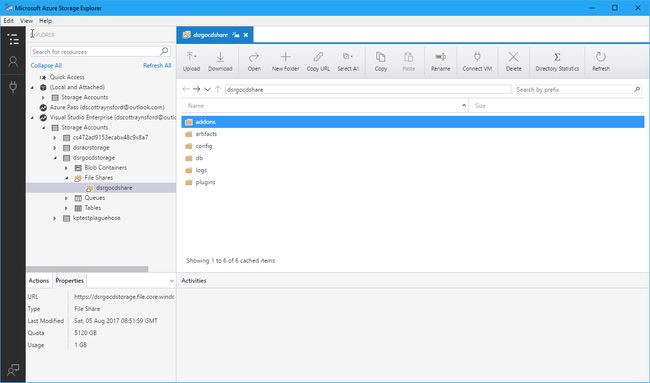Click the Refresh All link
The height and width of the screenshot is (383, 650).
tap(157, 65)
